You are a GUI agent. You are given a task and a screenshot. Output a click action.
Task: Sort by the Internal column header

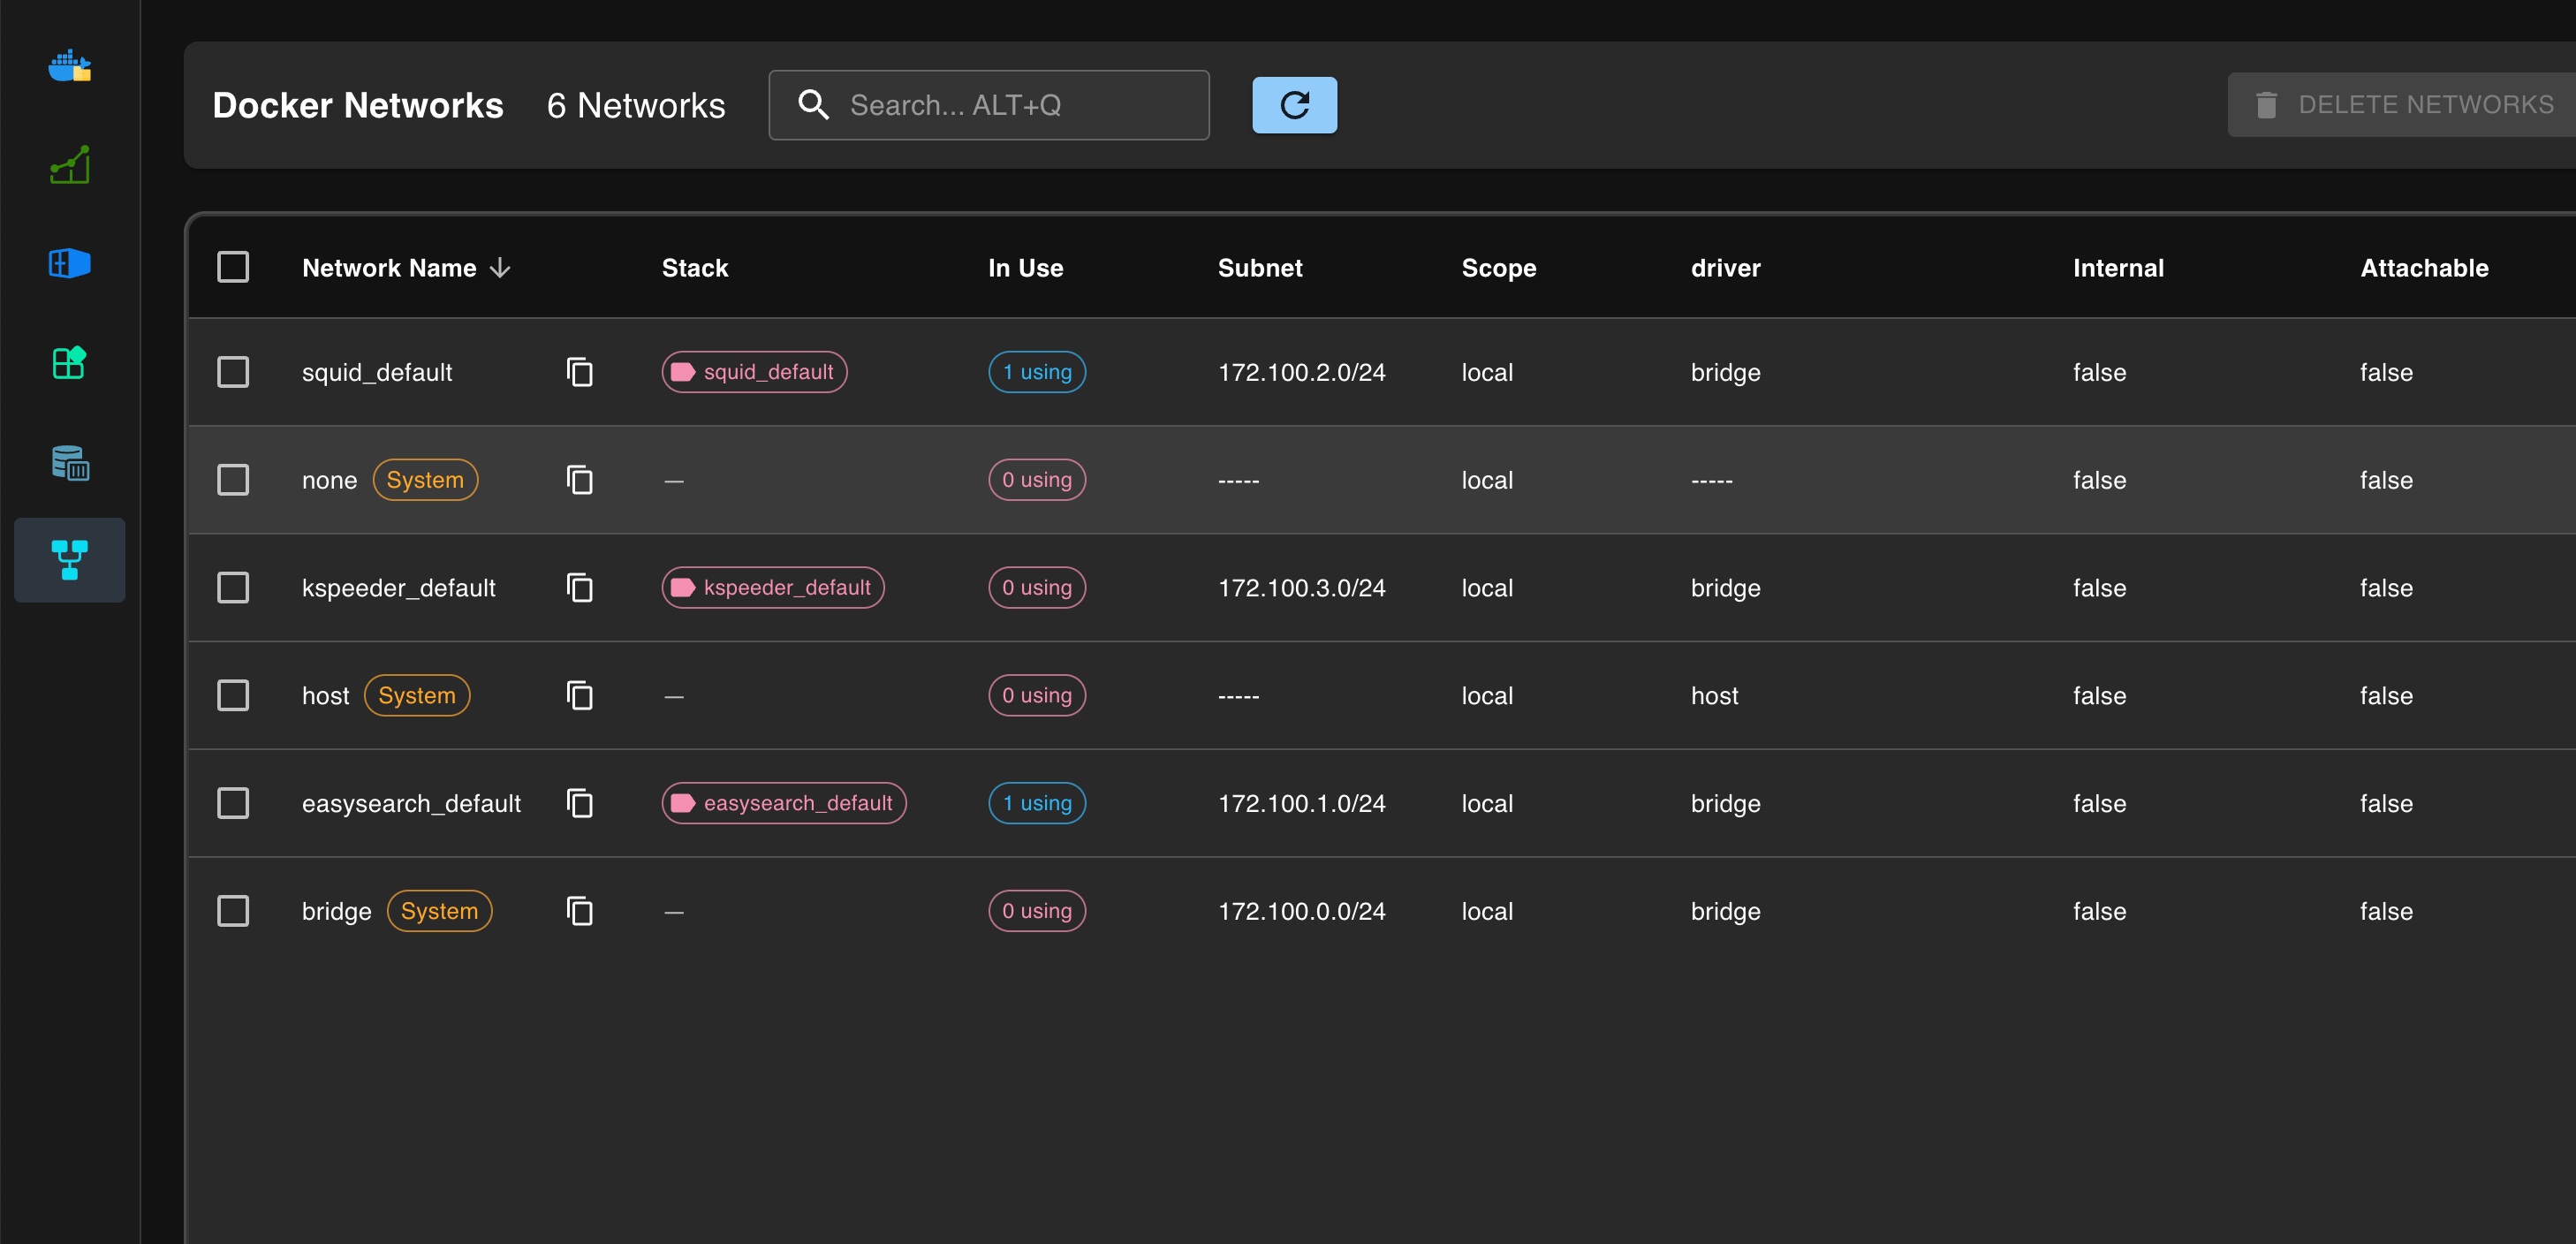point(2118,268)
